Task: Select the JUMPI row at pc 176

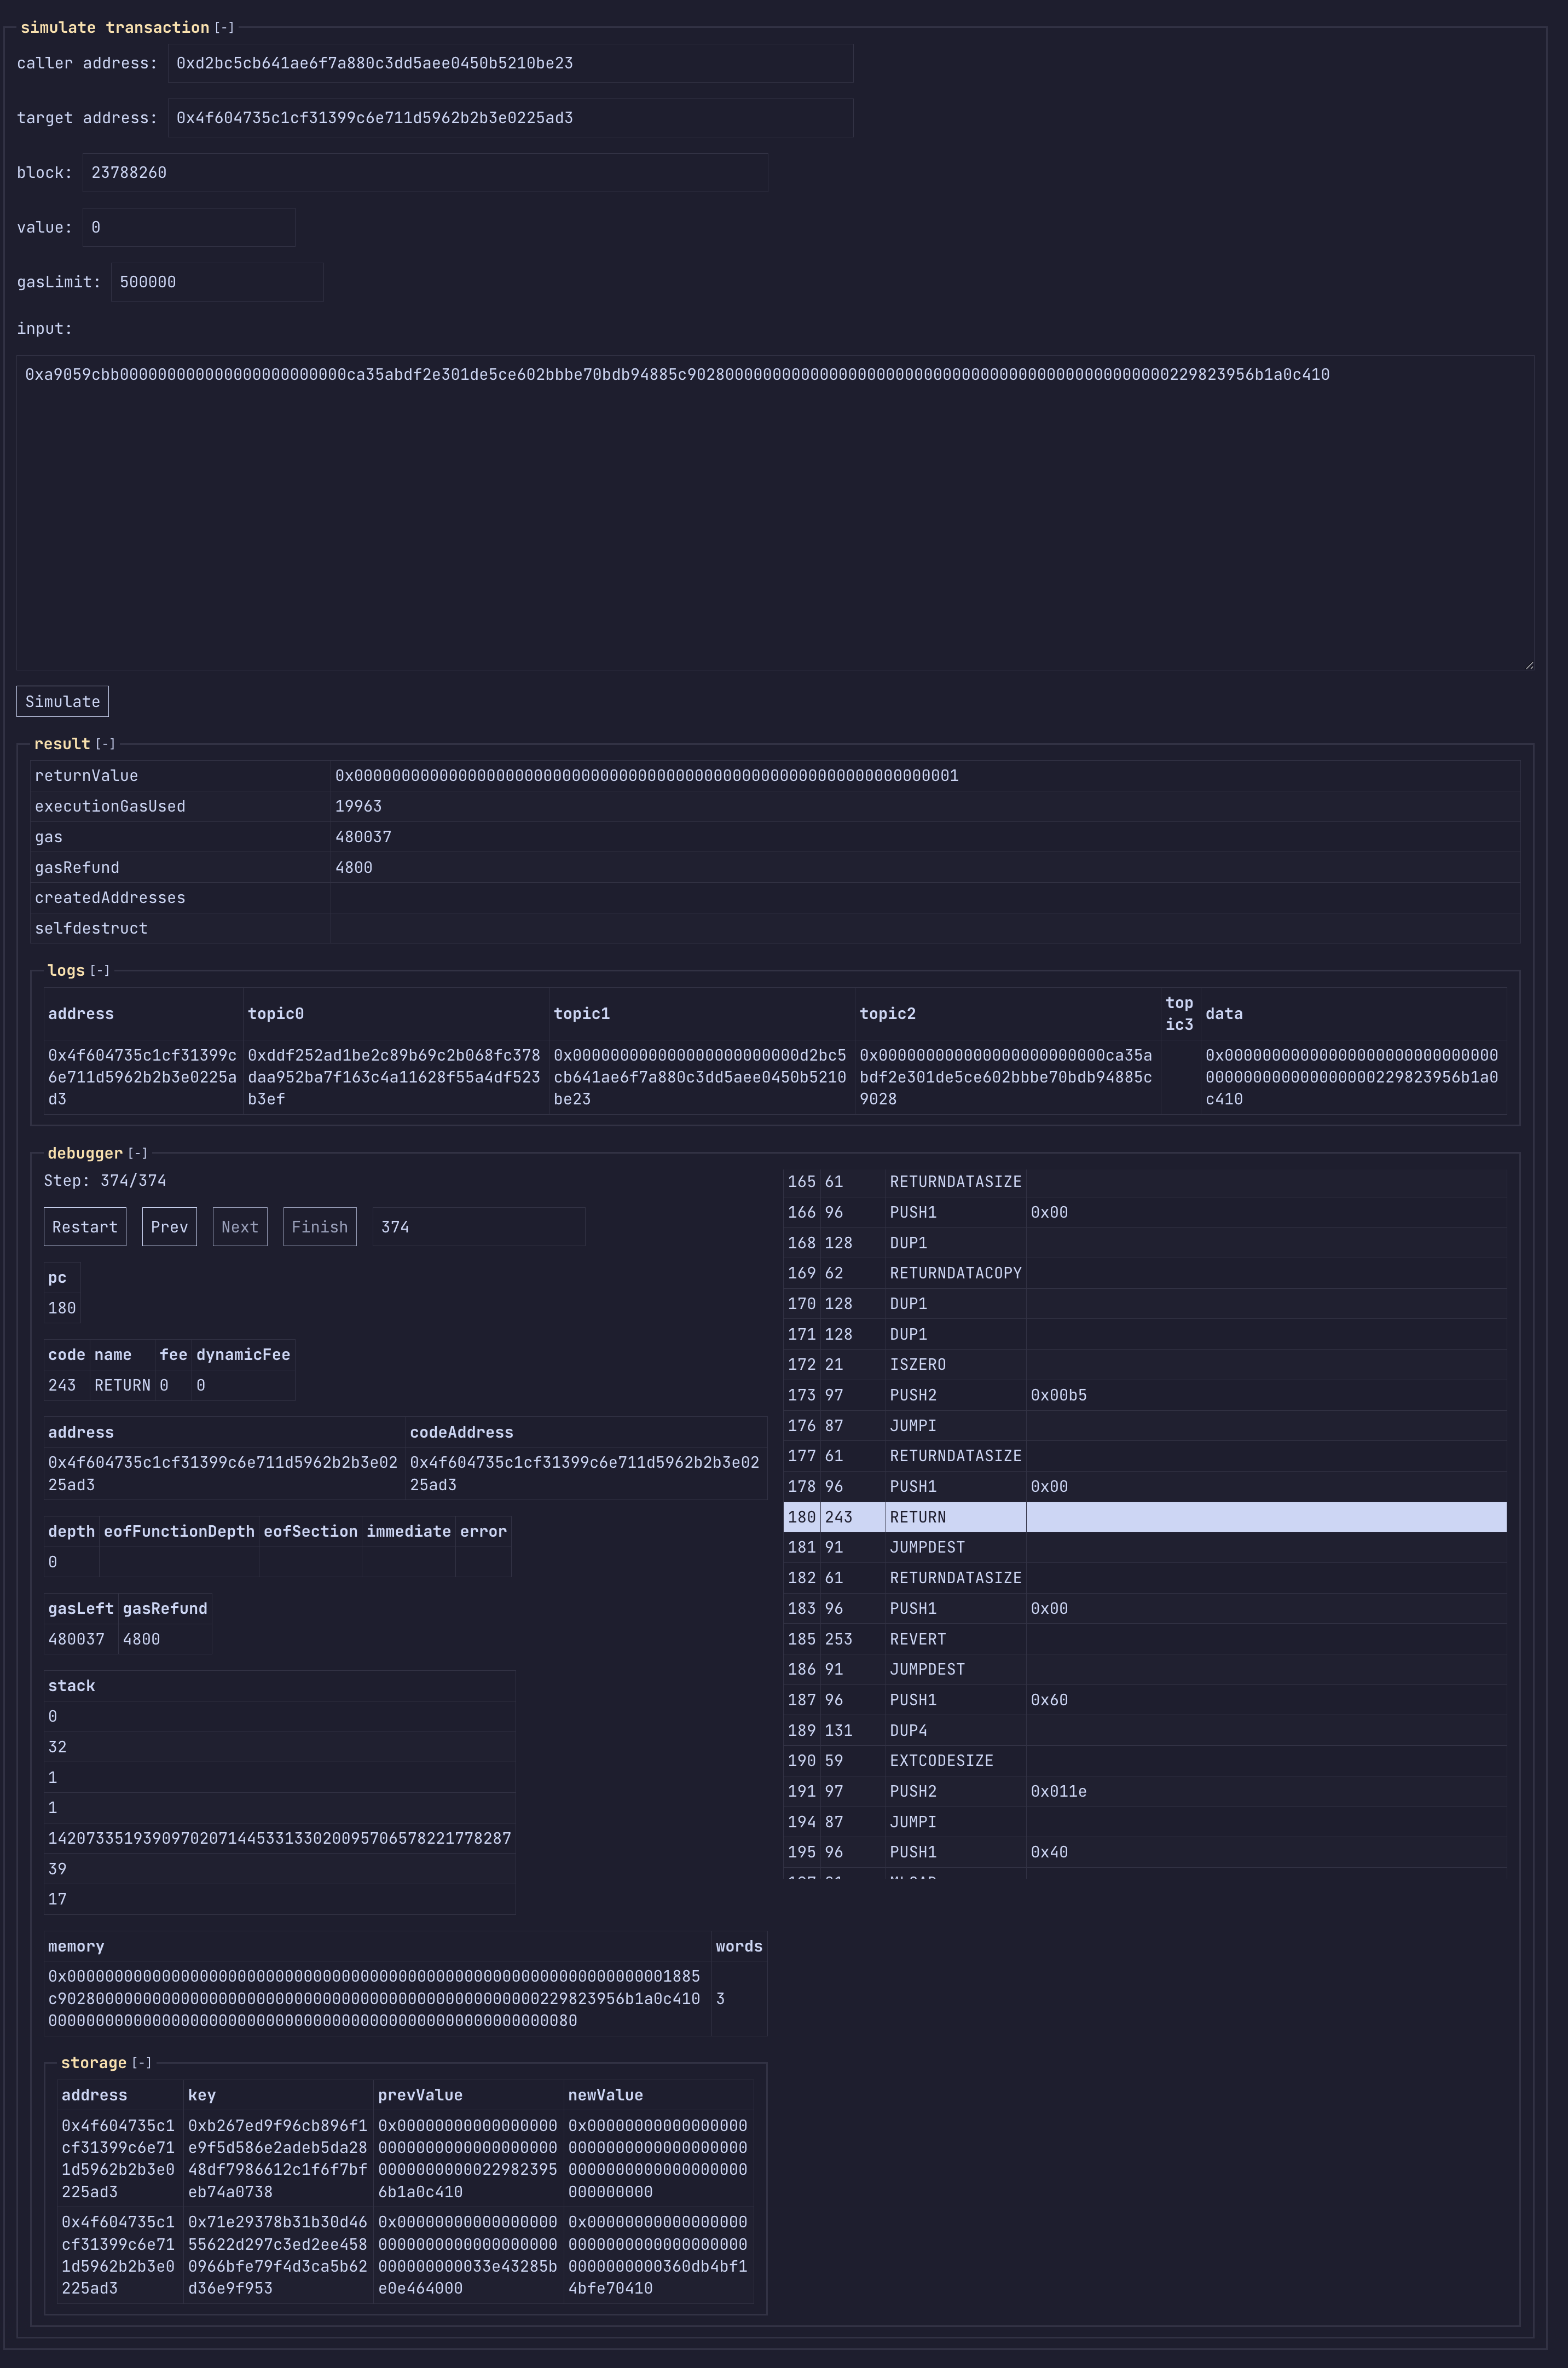Action: (x=1145, y=1425)
